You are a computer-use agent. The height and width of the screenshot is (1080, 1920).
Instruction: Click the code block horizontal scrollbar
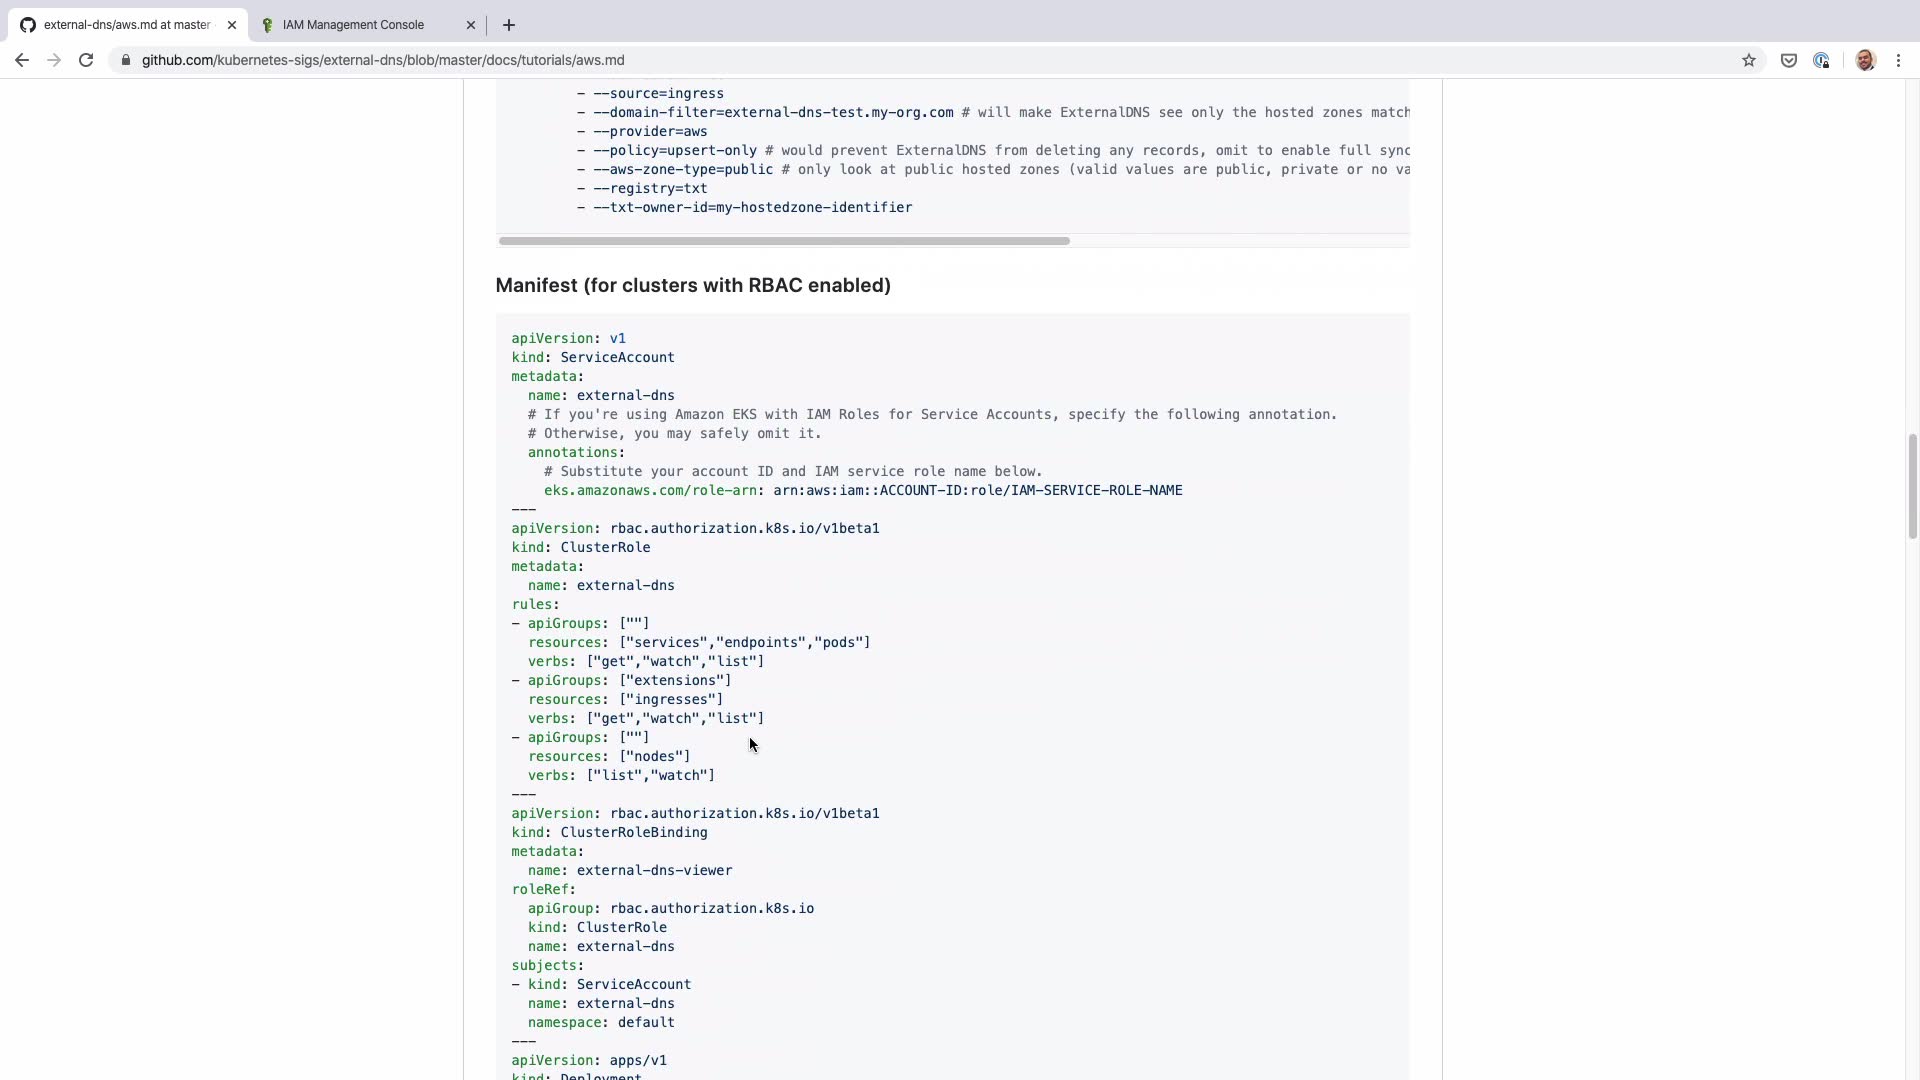tap(784, 241)
